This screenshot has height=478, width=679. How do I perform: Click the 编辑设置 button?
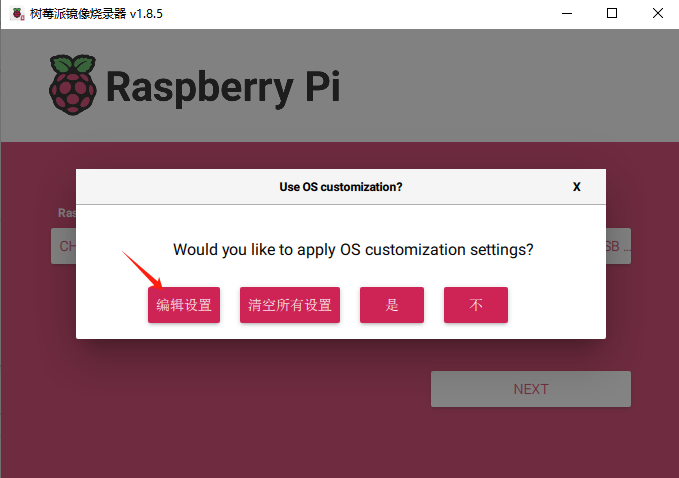(x=184, y=305)
